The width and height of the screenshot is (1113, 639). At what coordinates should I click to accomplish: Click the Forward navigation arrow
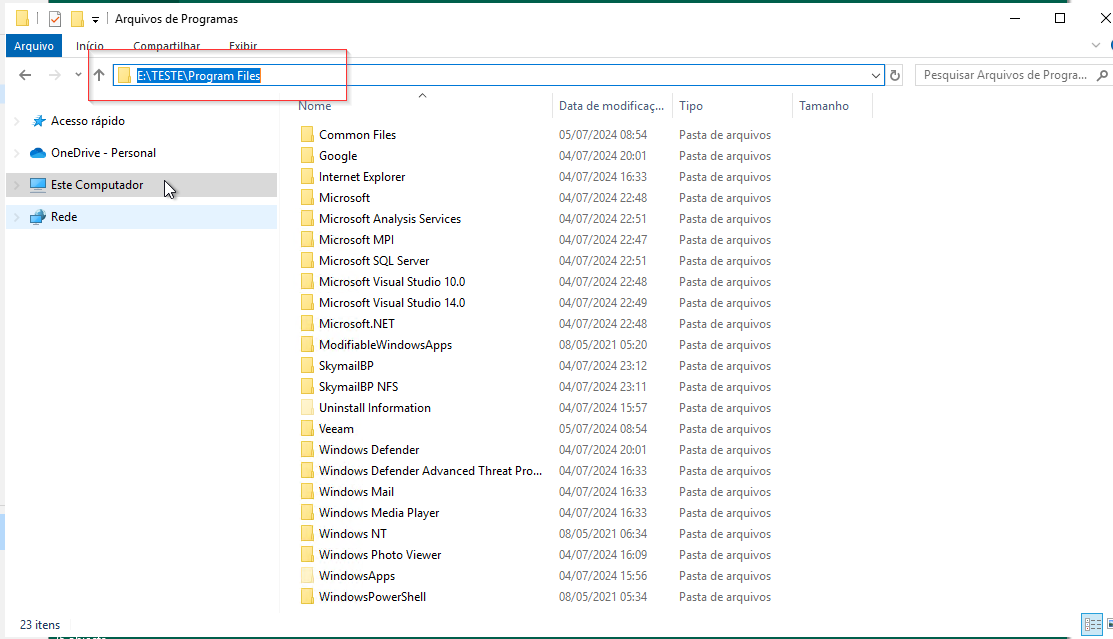tap(55, 75)
